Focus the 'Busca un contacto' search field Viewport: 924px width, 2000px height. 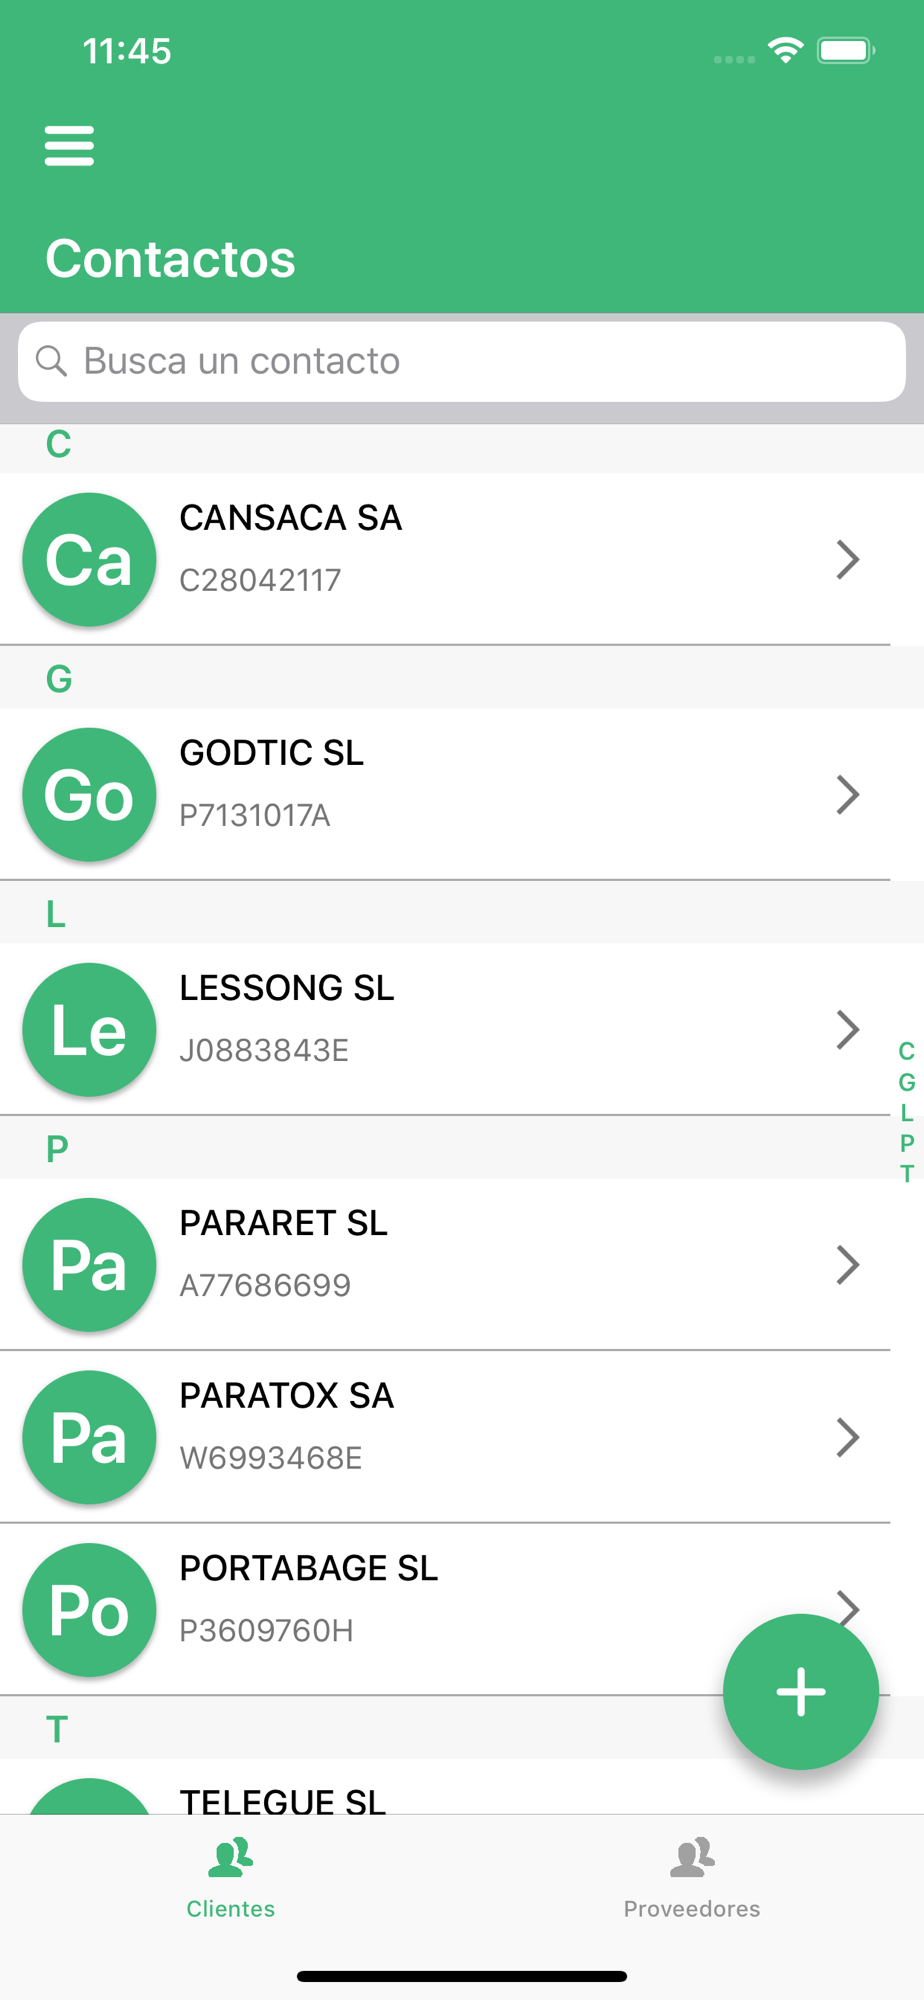tap(462, 361)
